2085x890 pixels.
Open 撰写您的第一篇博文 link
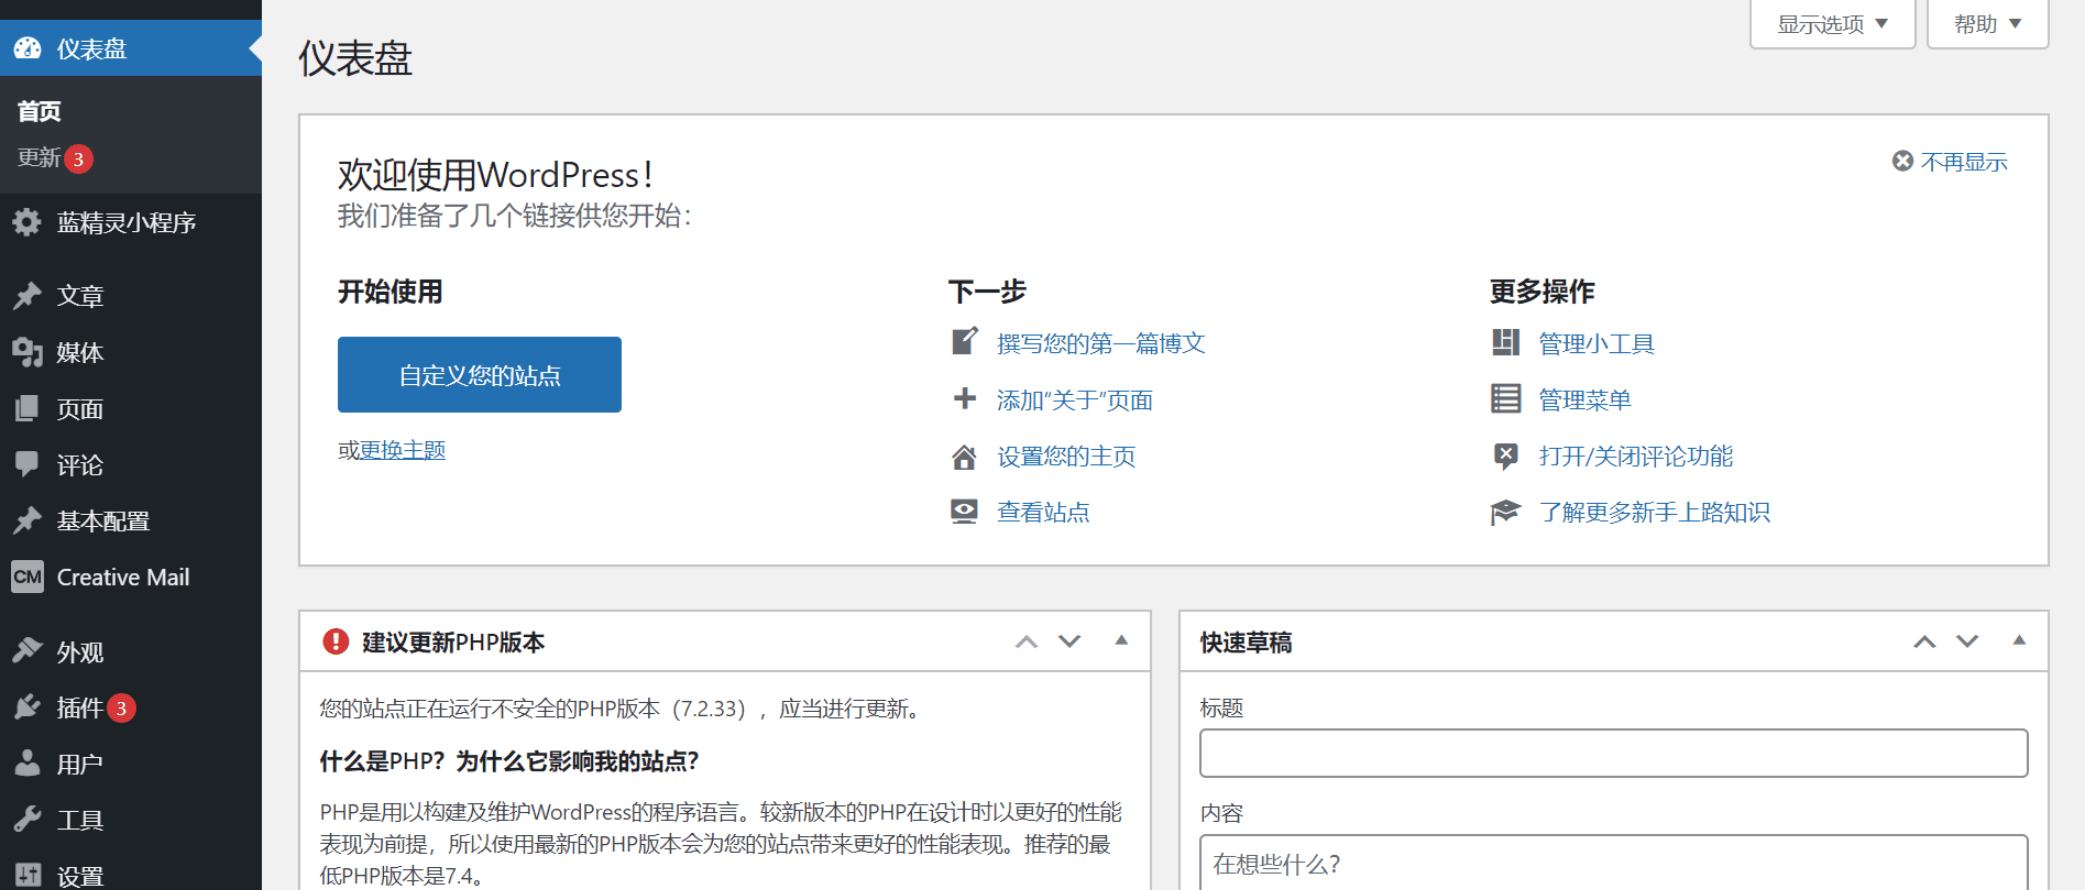[1101, 343]
